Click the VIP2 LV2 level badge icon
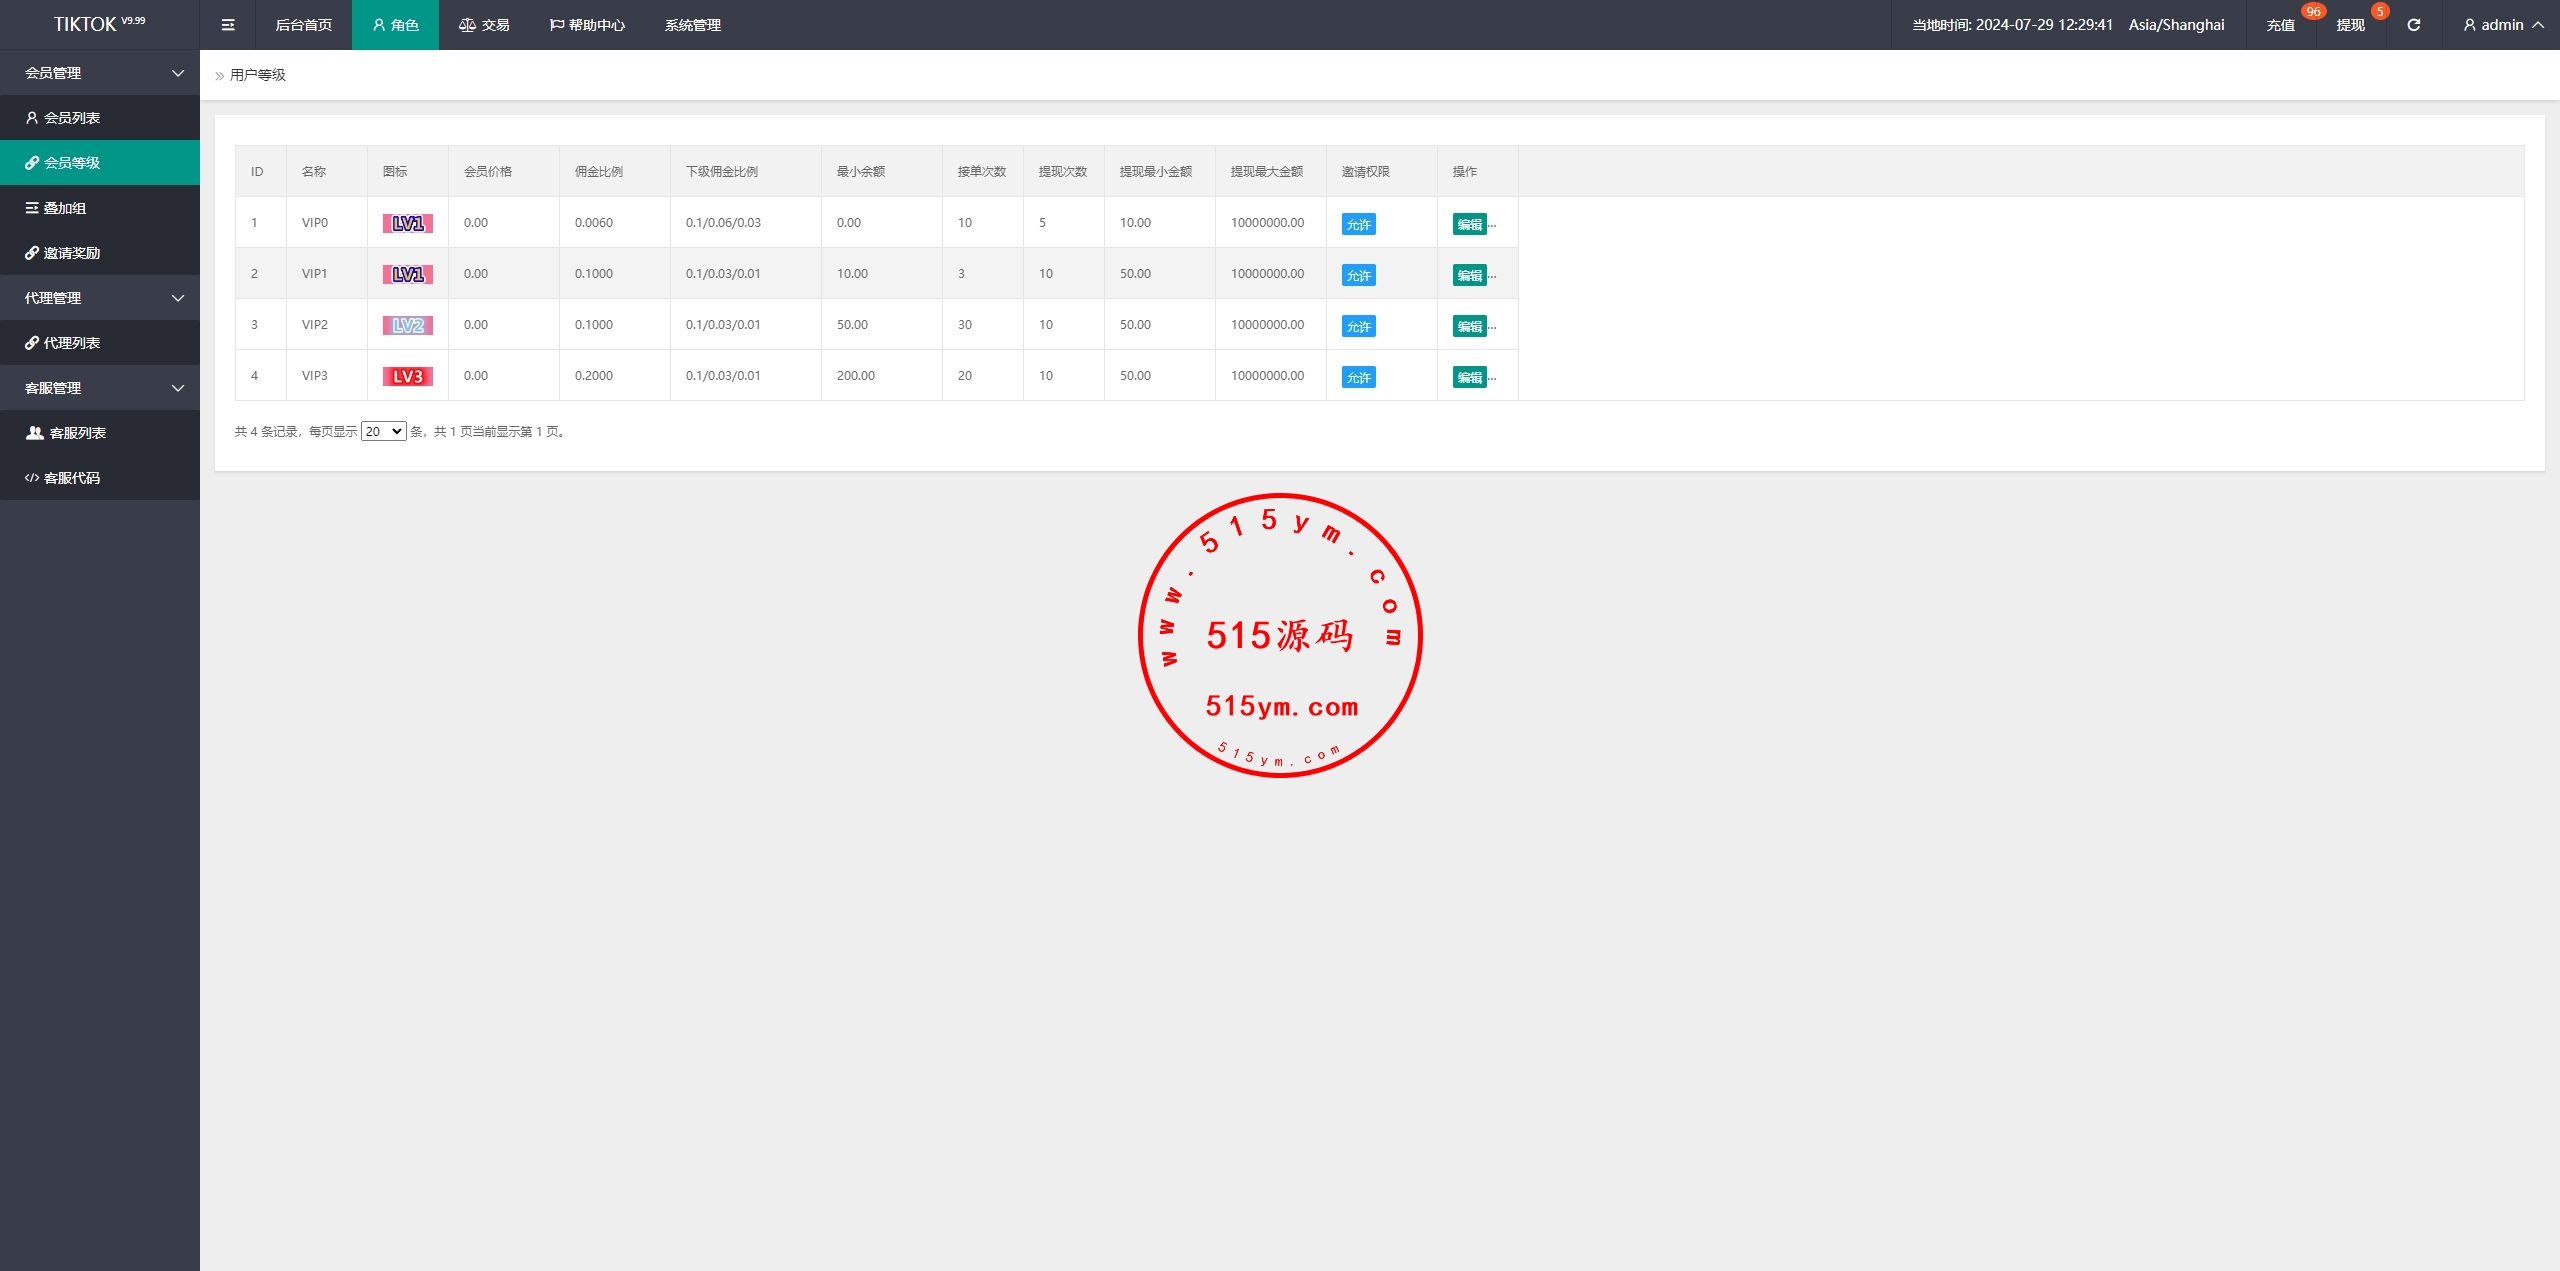 407,325
